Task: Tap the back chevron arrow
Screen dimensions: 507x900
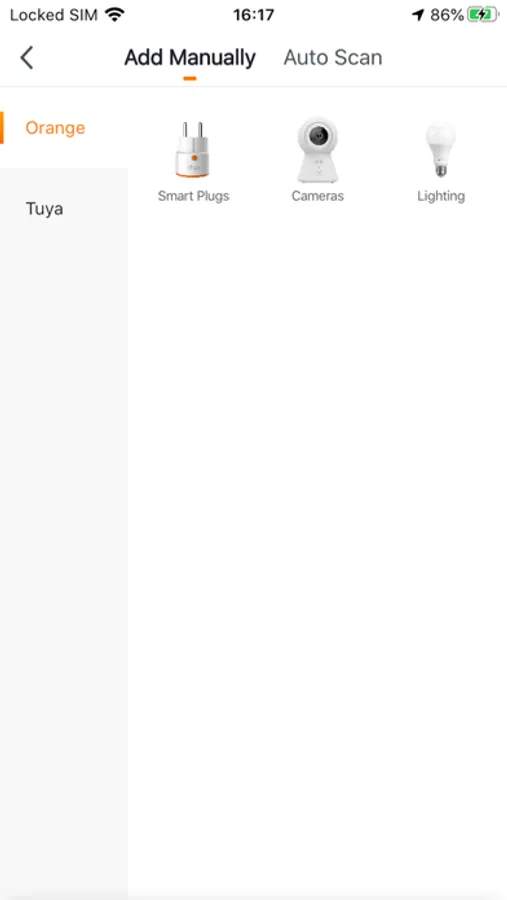Action: pyautogui.click(x=27, y=58)
